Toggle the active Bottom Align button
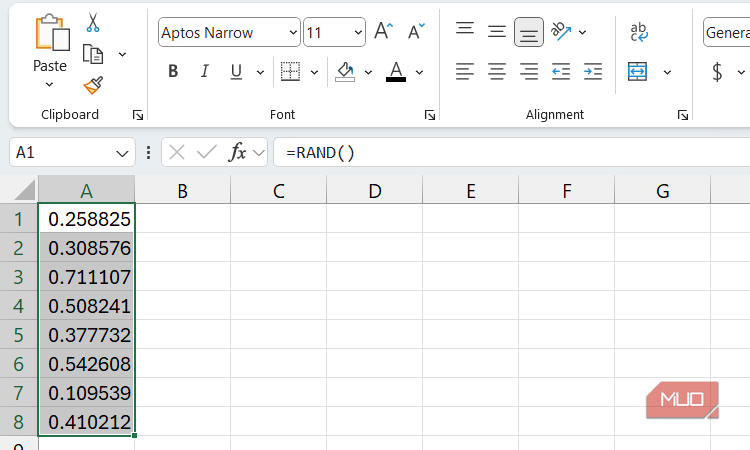The height and width of the screenshot is (450, 750). (529, 32)
